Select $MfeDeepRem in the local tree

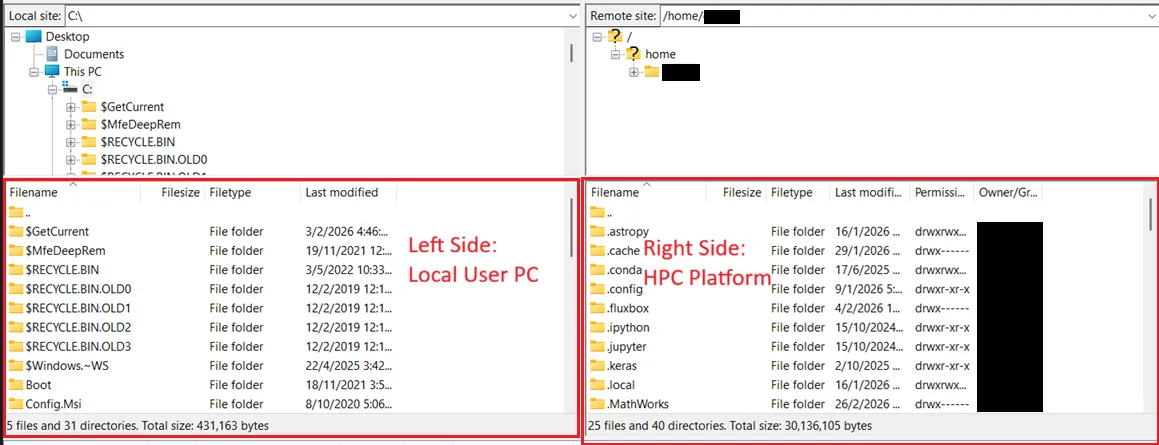[x=140, y=125]
